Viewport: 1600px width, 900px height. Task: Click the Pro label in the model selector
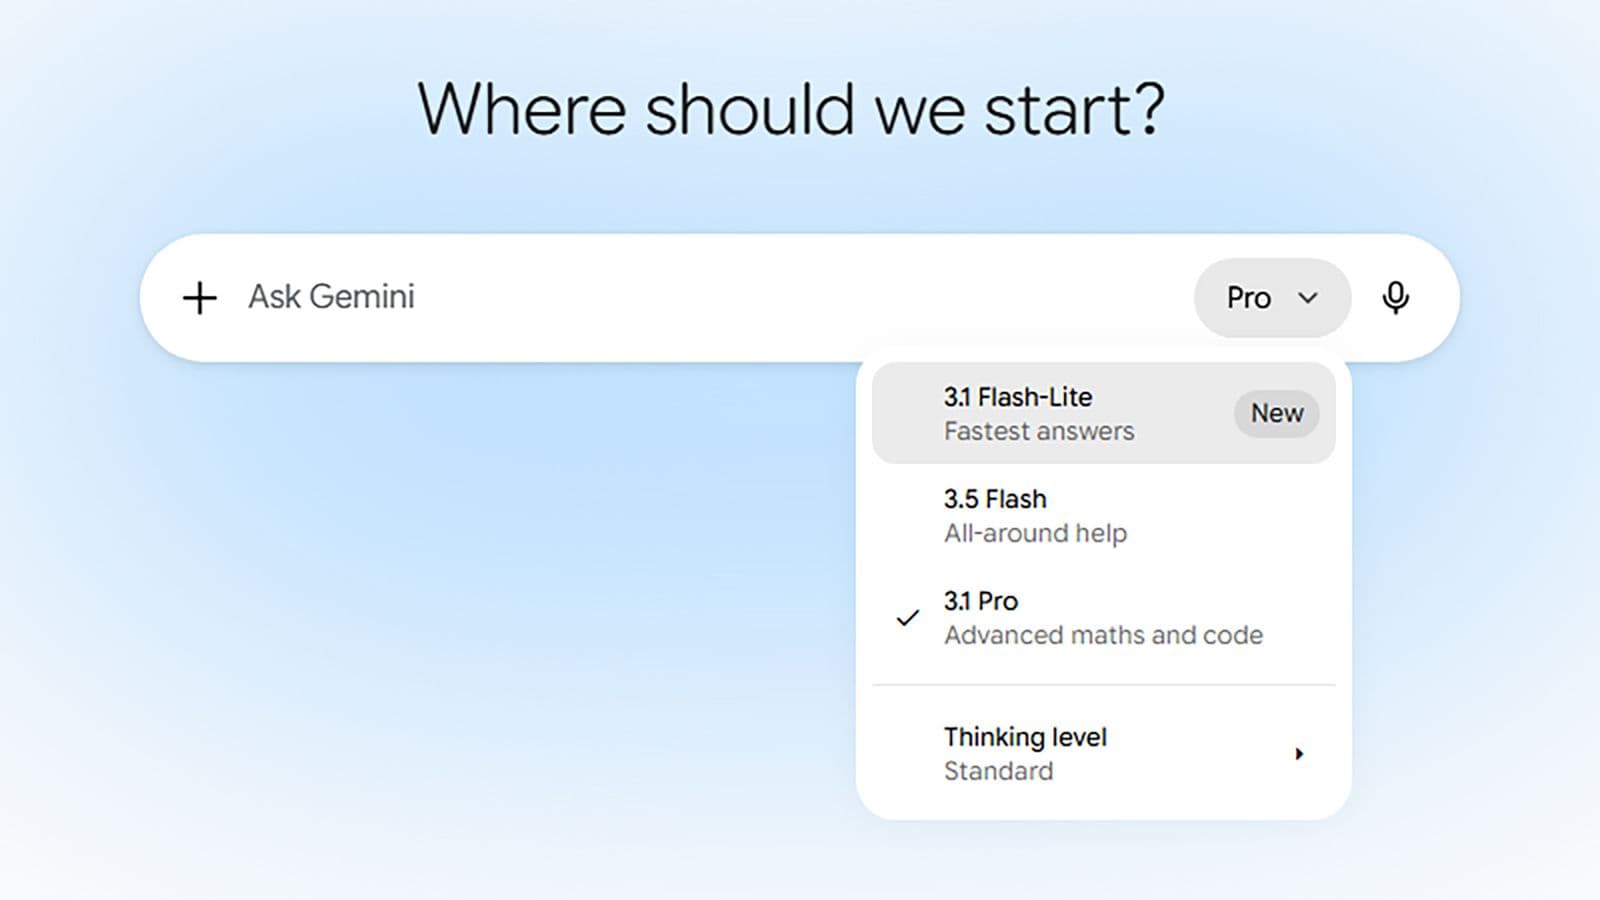1249,298
